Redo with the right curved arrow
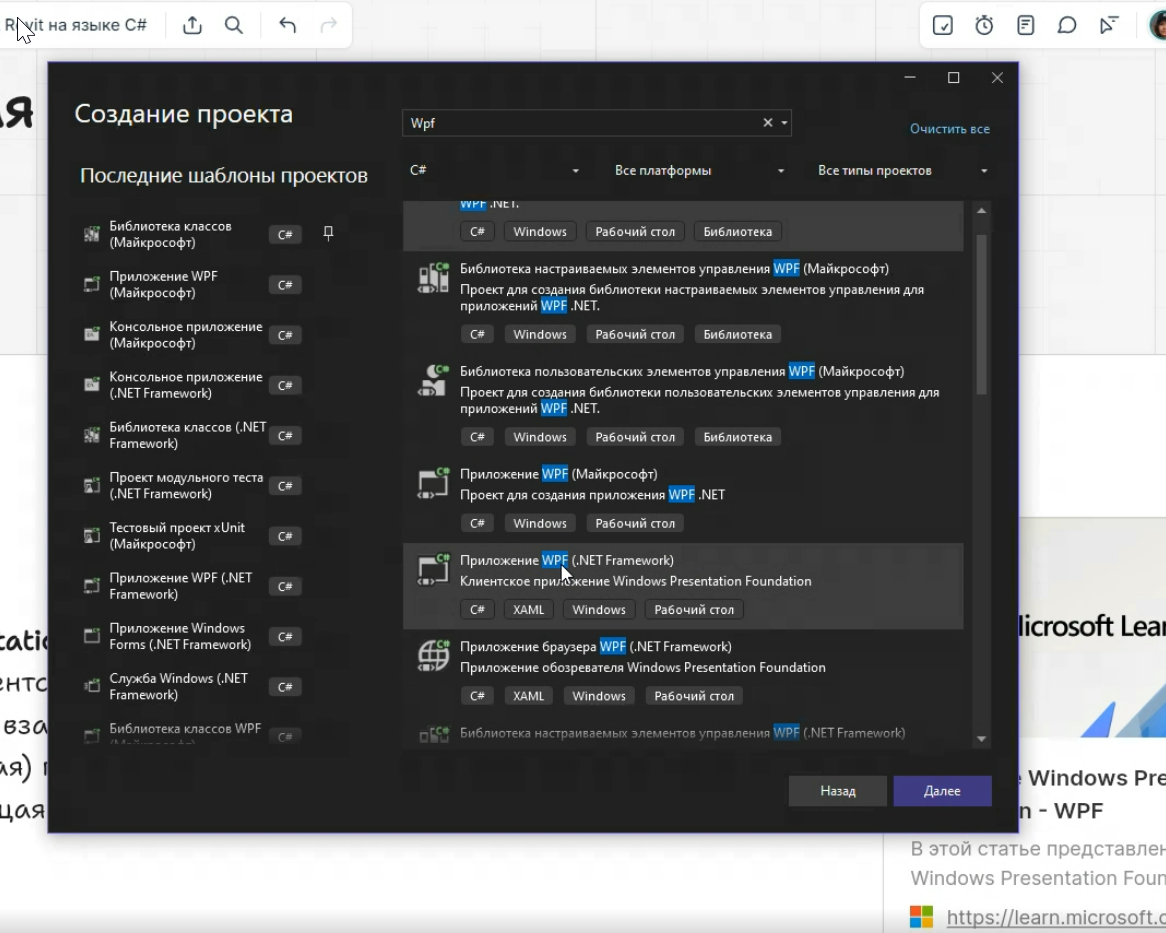This screenshot has width=1166, height=933. [328, 25]
